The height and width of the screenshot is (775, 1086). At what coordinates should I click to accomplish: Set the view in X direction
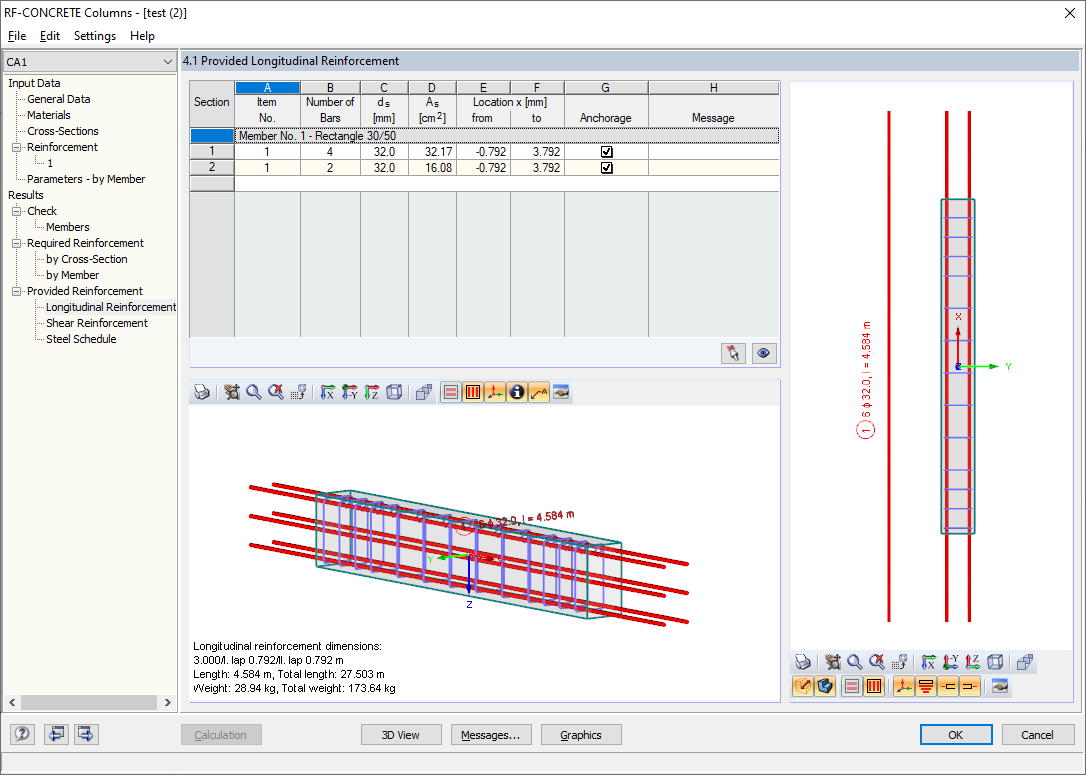pos(326,392)
